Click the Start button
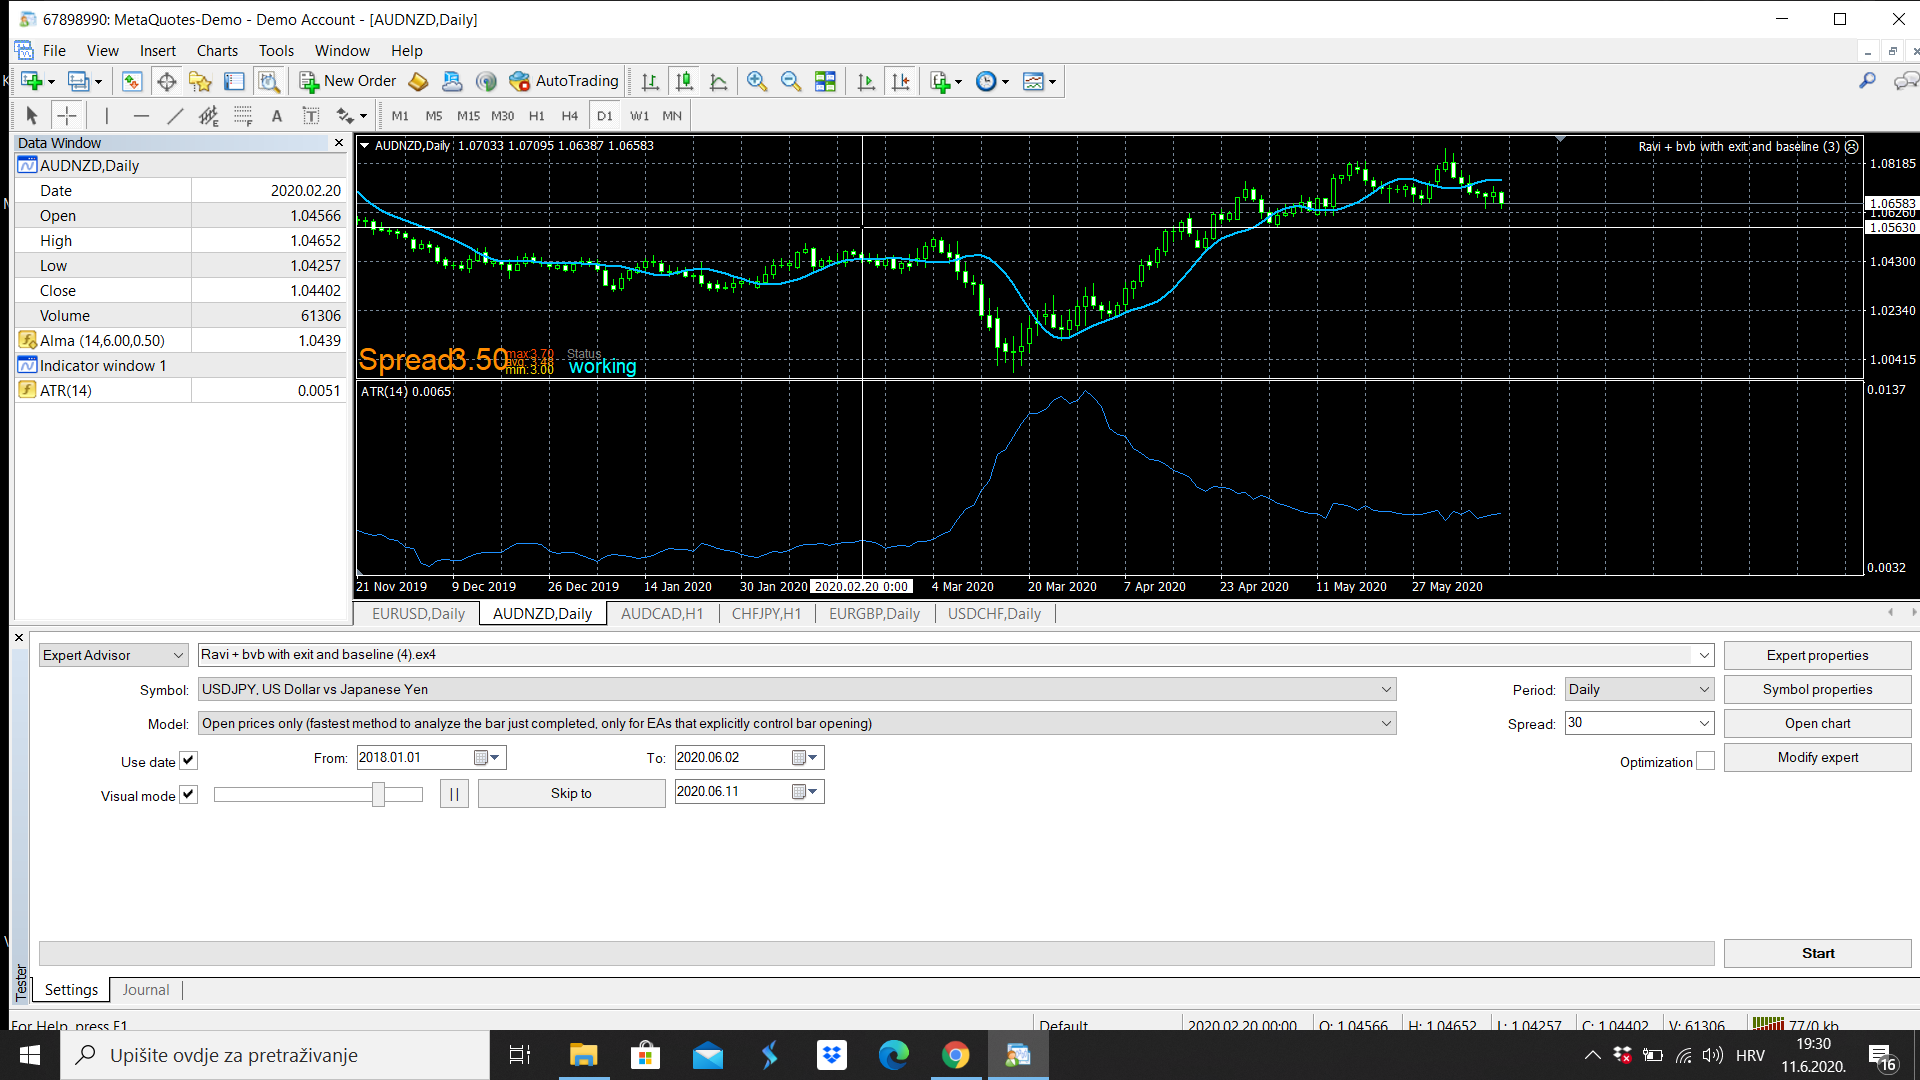 1817,953
